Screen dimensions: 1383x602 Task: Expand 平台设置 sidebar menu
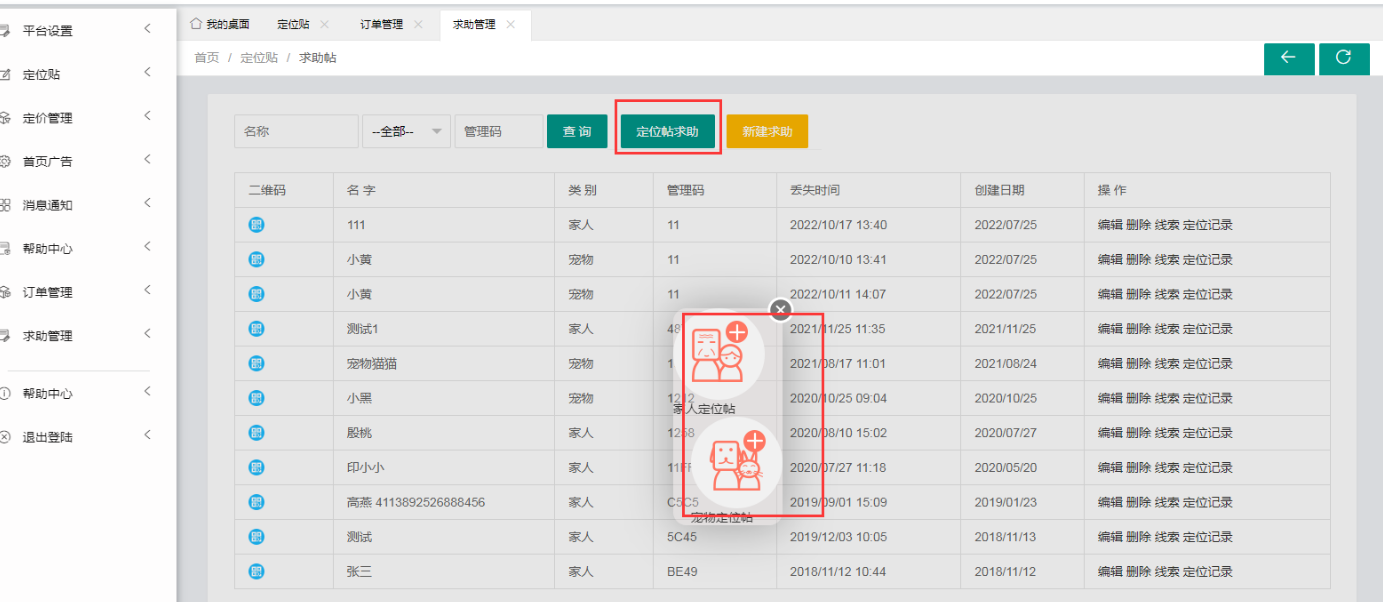80,31
